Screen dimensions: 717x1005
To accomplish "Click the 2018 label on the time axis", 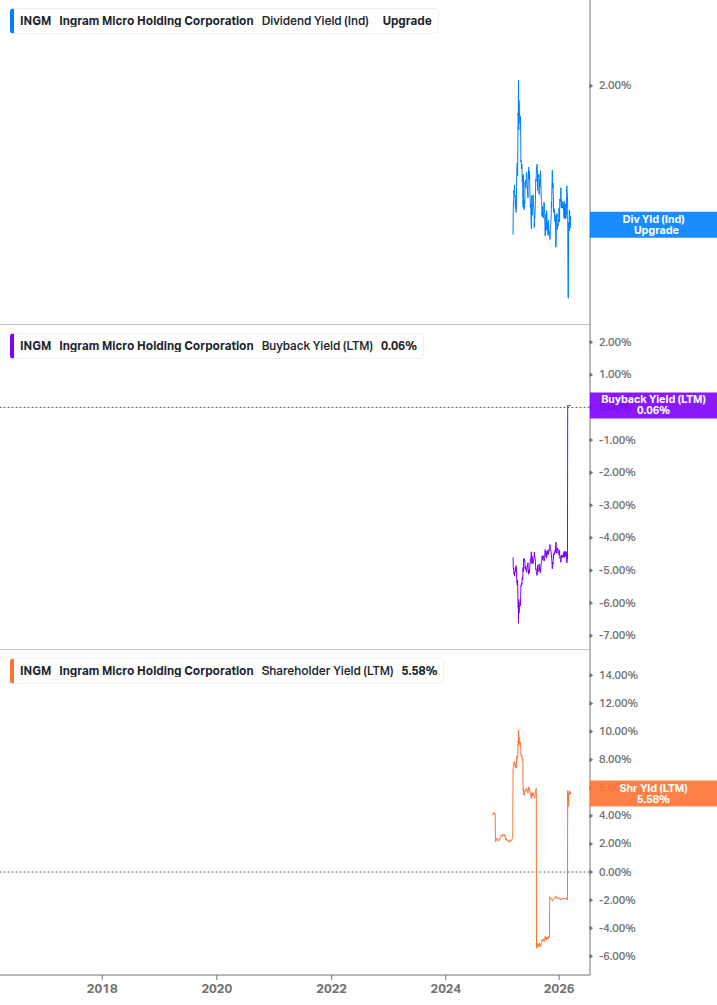I will click(102, 989).
